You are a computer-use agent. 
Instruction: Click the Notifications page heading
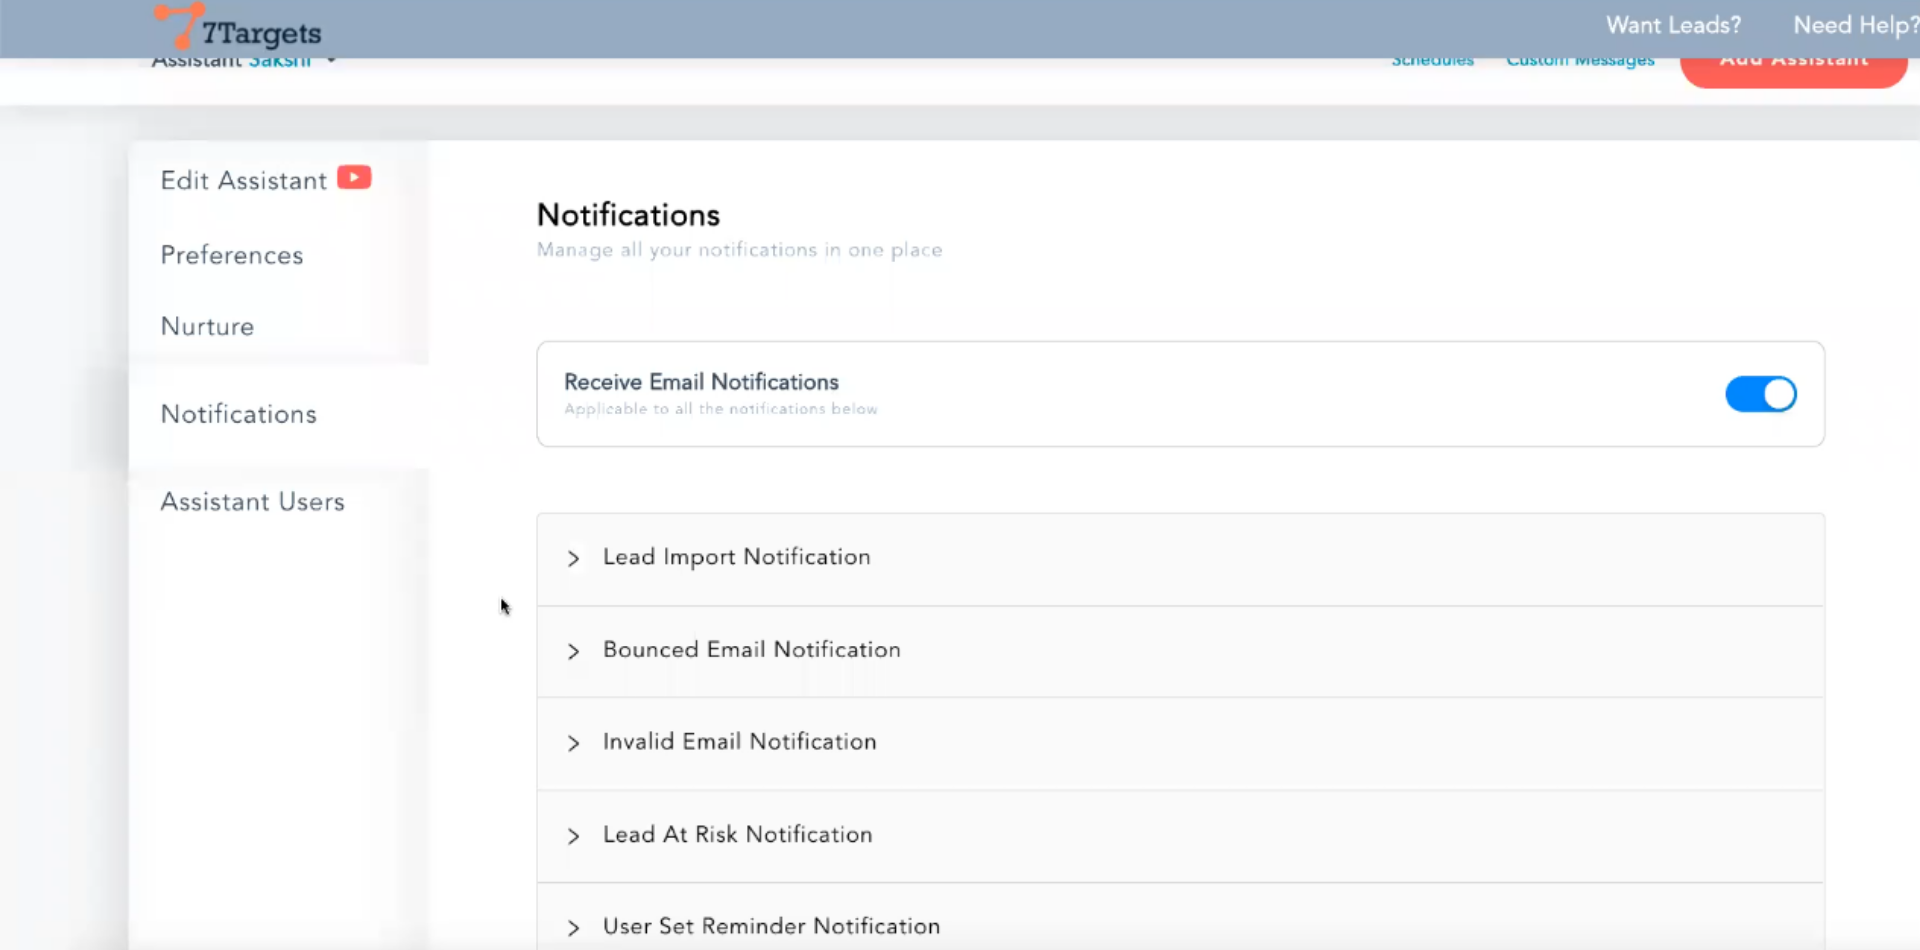[628, 215]
